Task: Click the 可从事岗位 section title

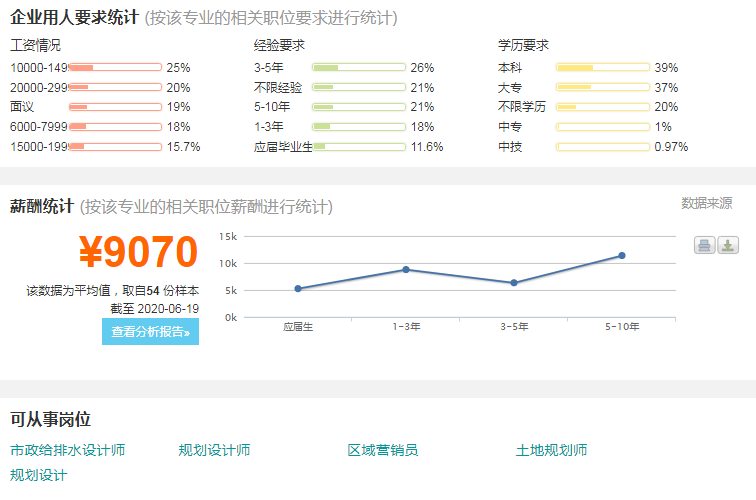Action: click(x=51, y=419)
